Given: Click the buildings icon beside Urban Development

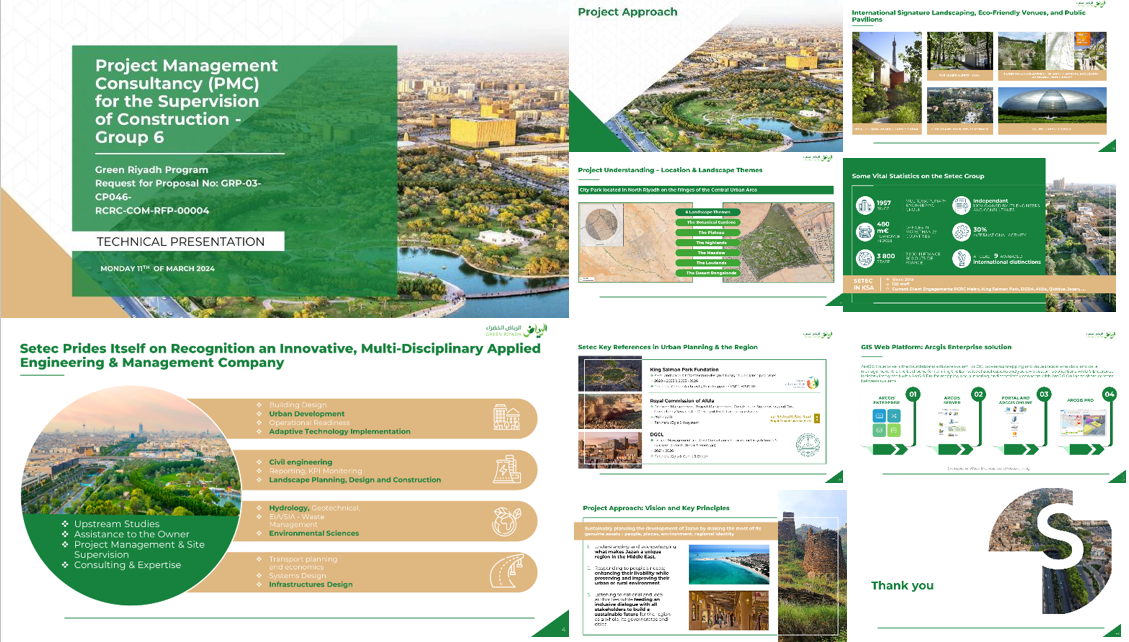Looking at the screenshot, I should click(506, 417).
